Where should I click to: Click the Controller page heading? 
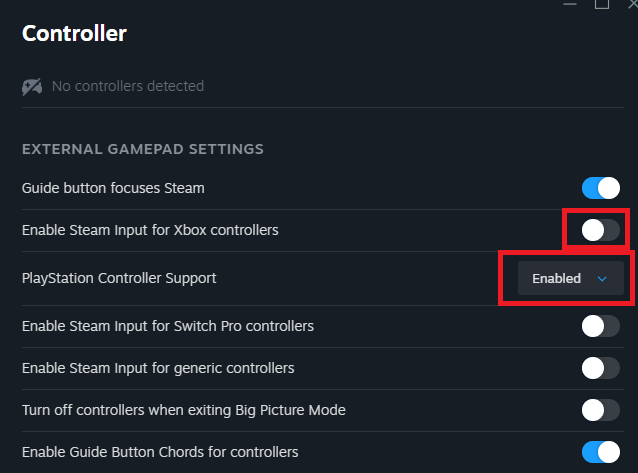(74, 33)
